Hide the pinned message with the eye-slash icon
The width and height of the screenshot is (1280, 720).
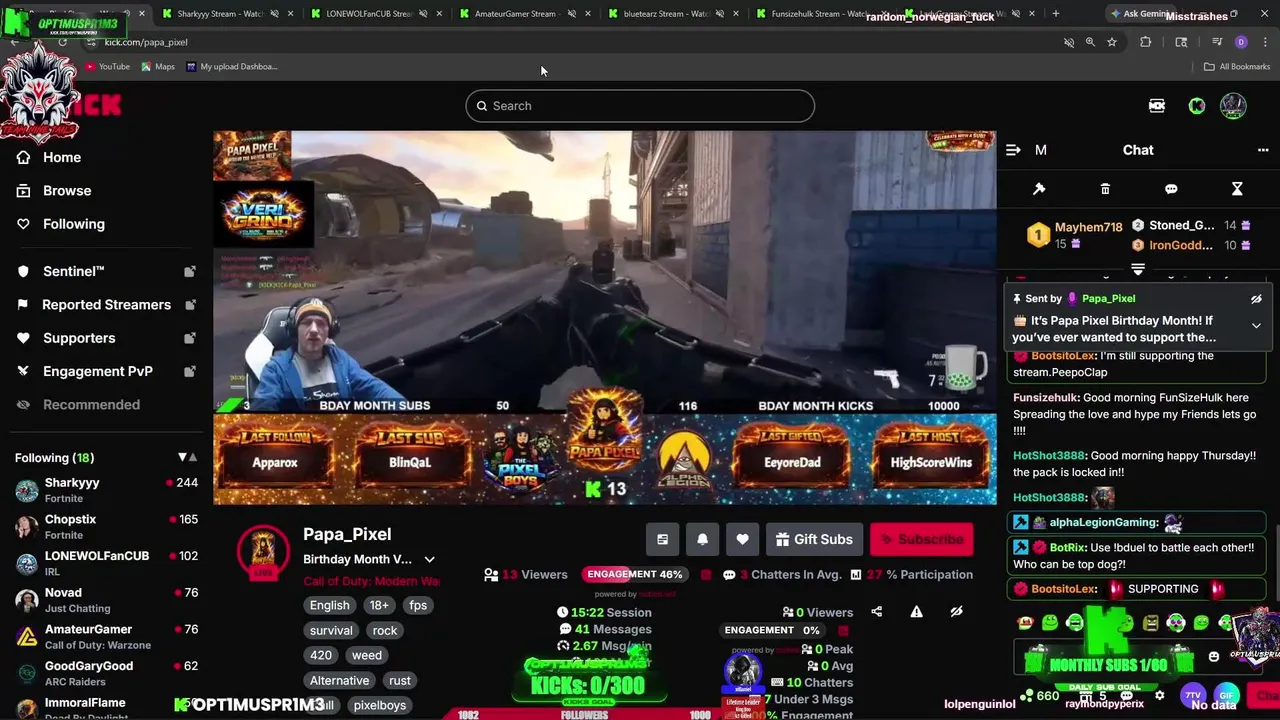1256,299
